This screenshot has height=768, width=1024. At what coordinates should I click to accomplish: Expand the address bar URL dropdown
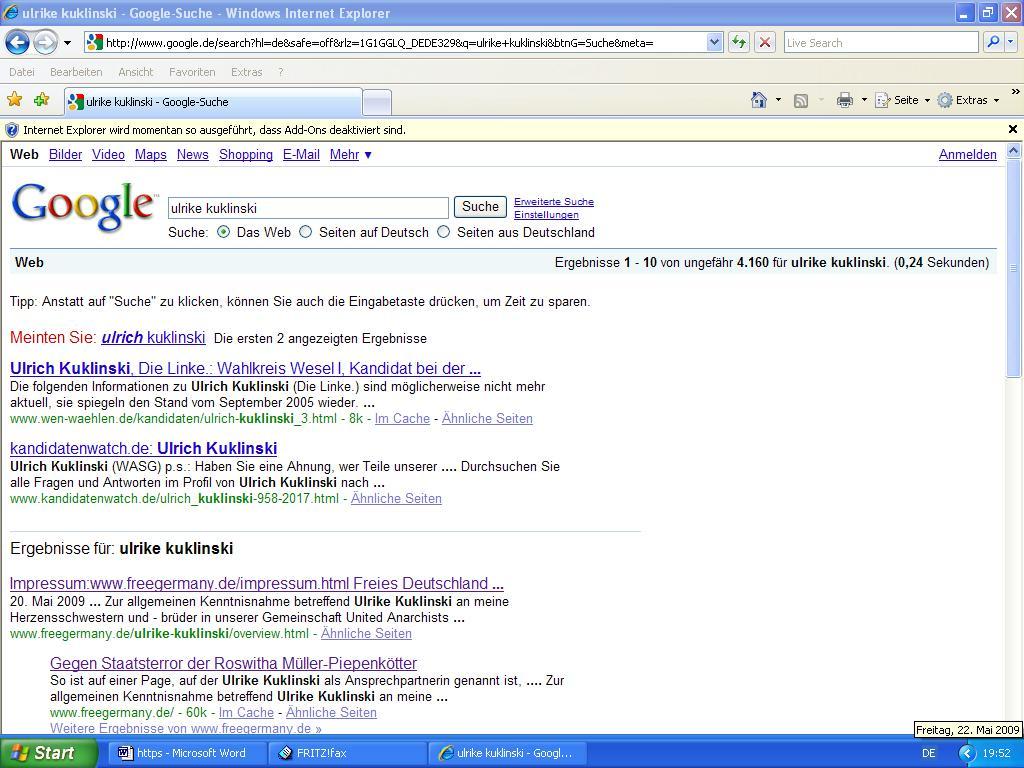click(714, 43)
